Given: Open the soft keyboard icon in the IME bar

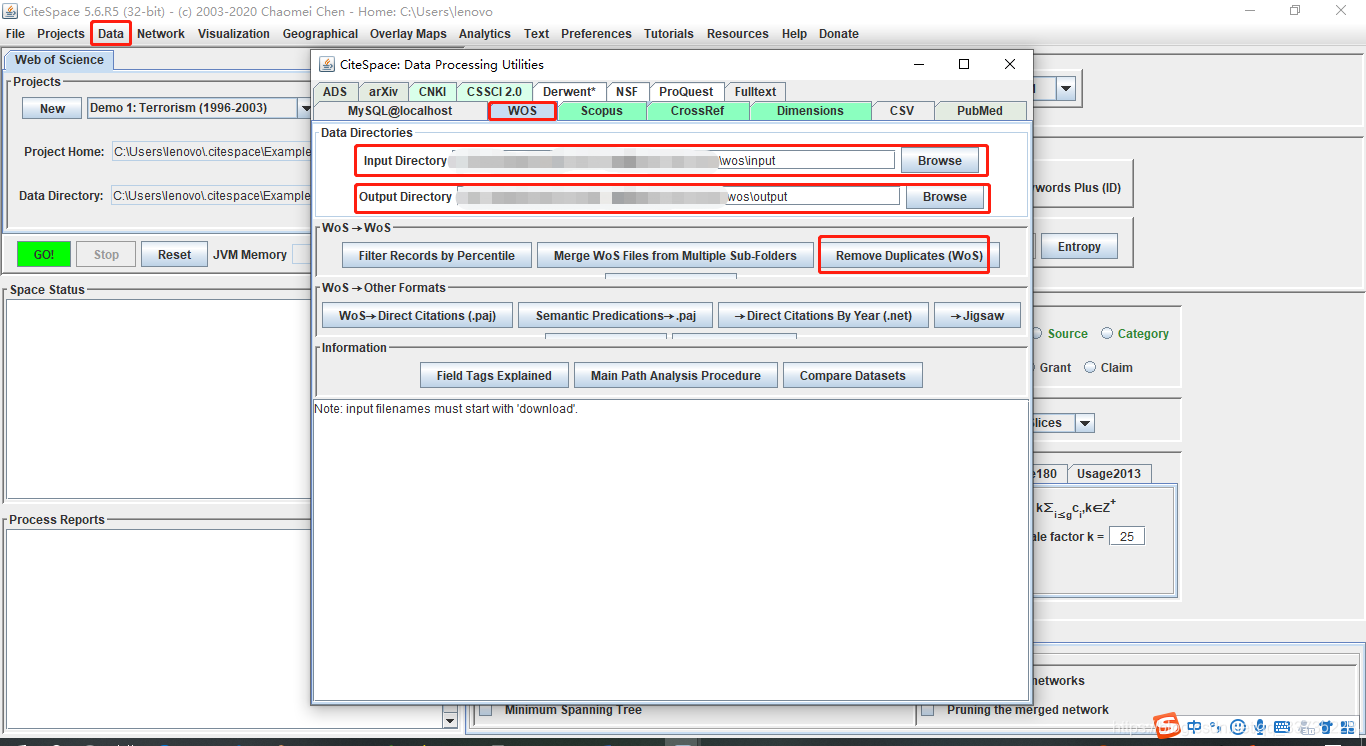Looking at the screenshot, I should [1282, 727].
